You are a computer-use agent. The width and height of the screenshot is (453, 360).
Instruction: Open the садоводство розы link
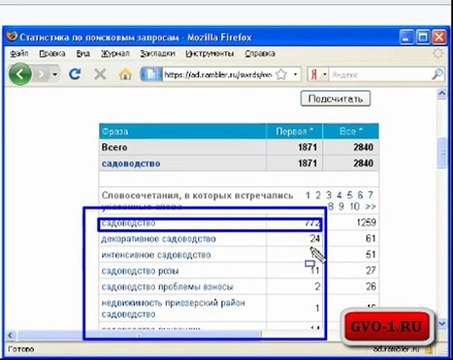(x=140, y=271)
